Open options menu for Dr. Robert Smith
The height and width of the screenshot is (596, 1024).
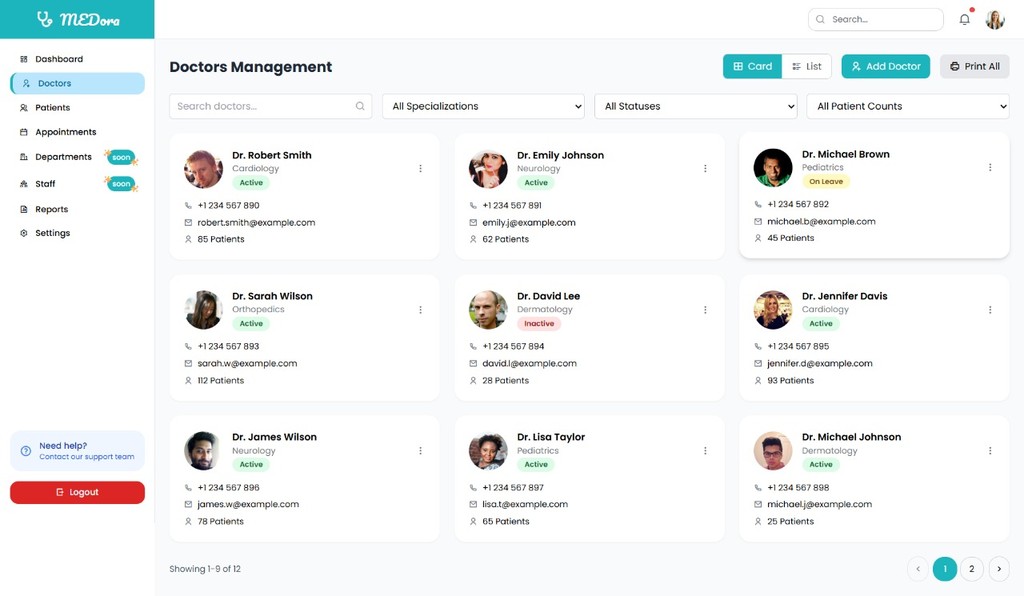click(x=421, y=168)
